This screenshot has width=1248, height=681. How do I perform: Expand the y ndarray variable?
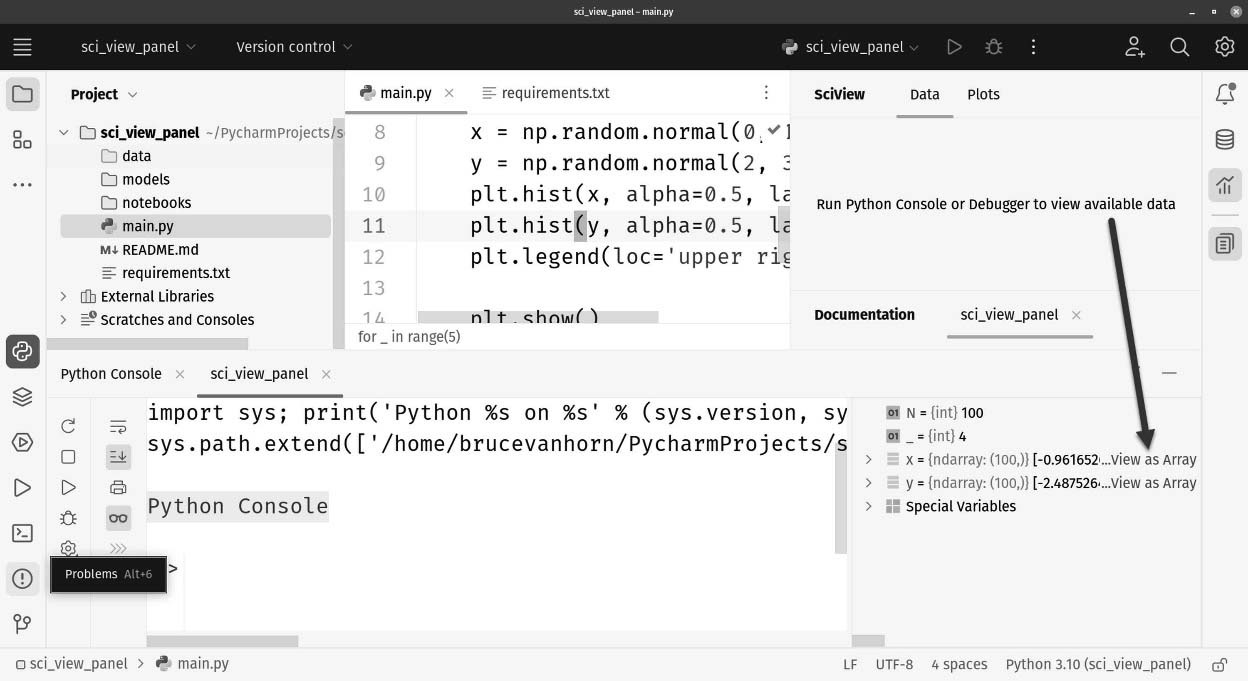pos(869,483)
